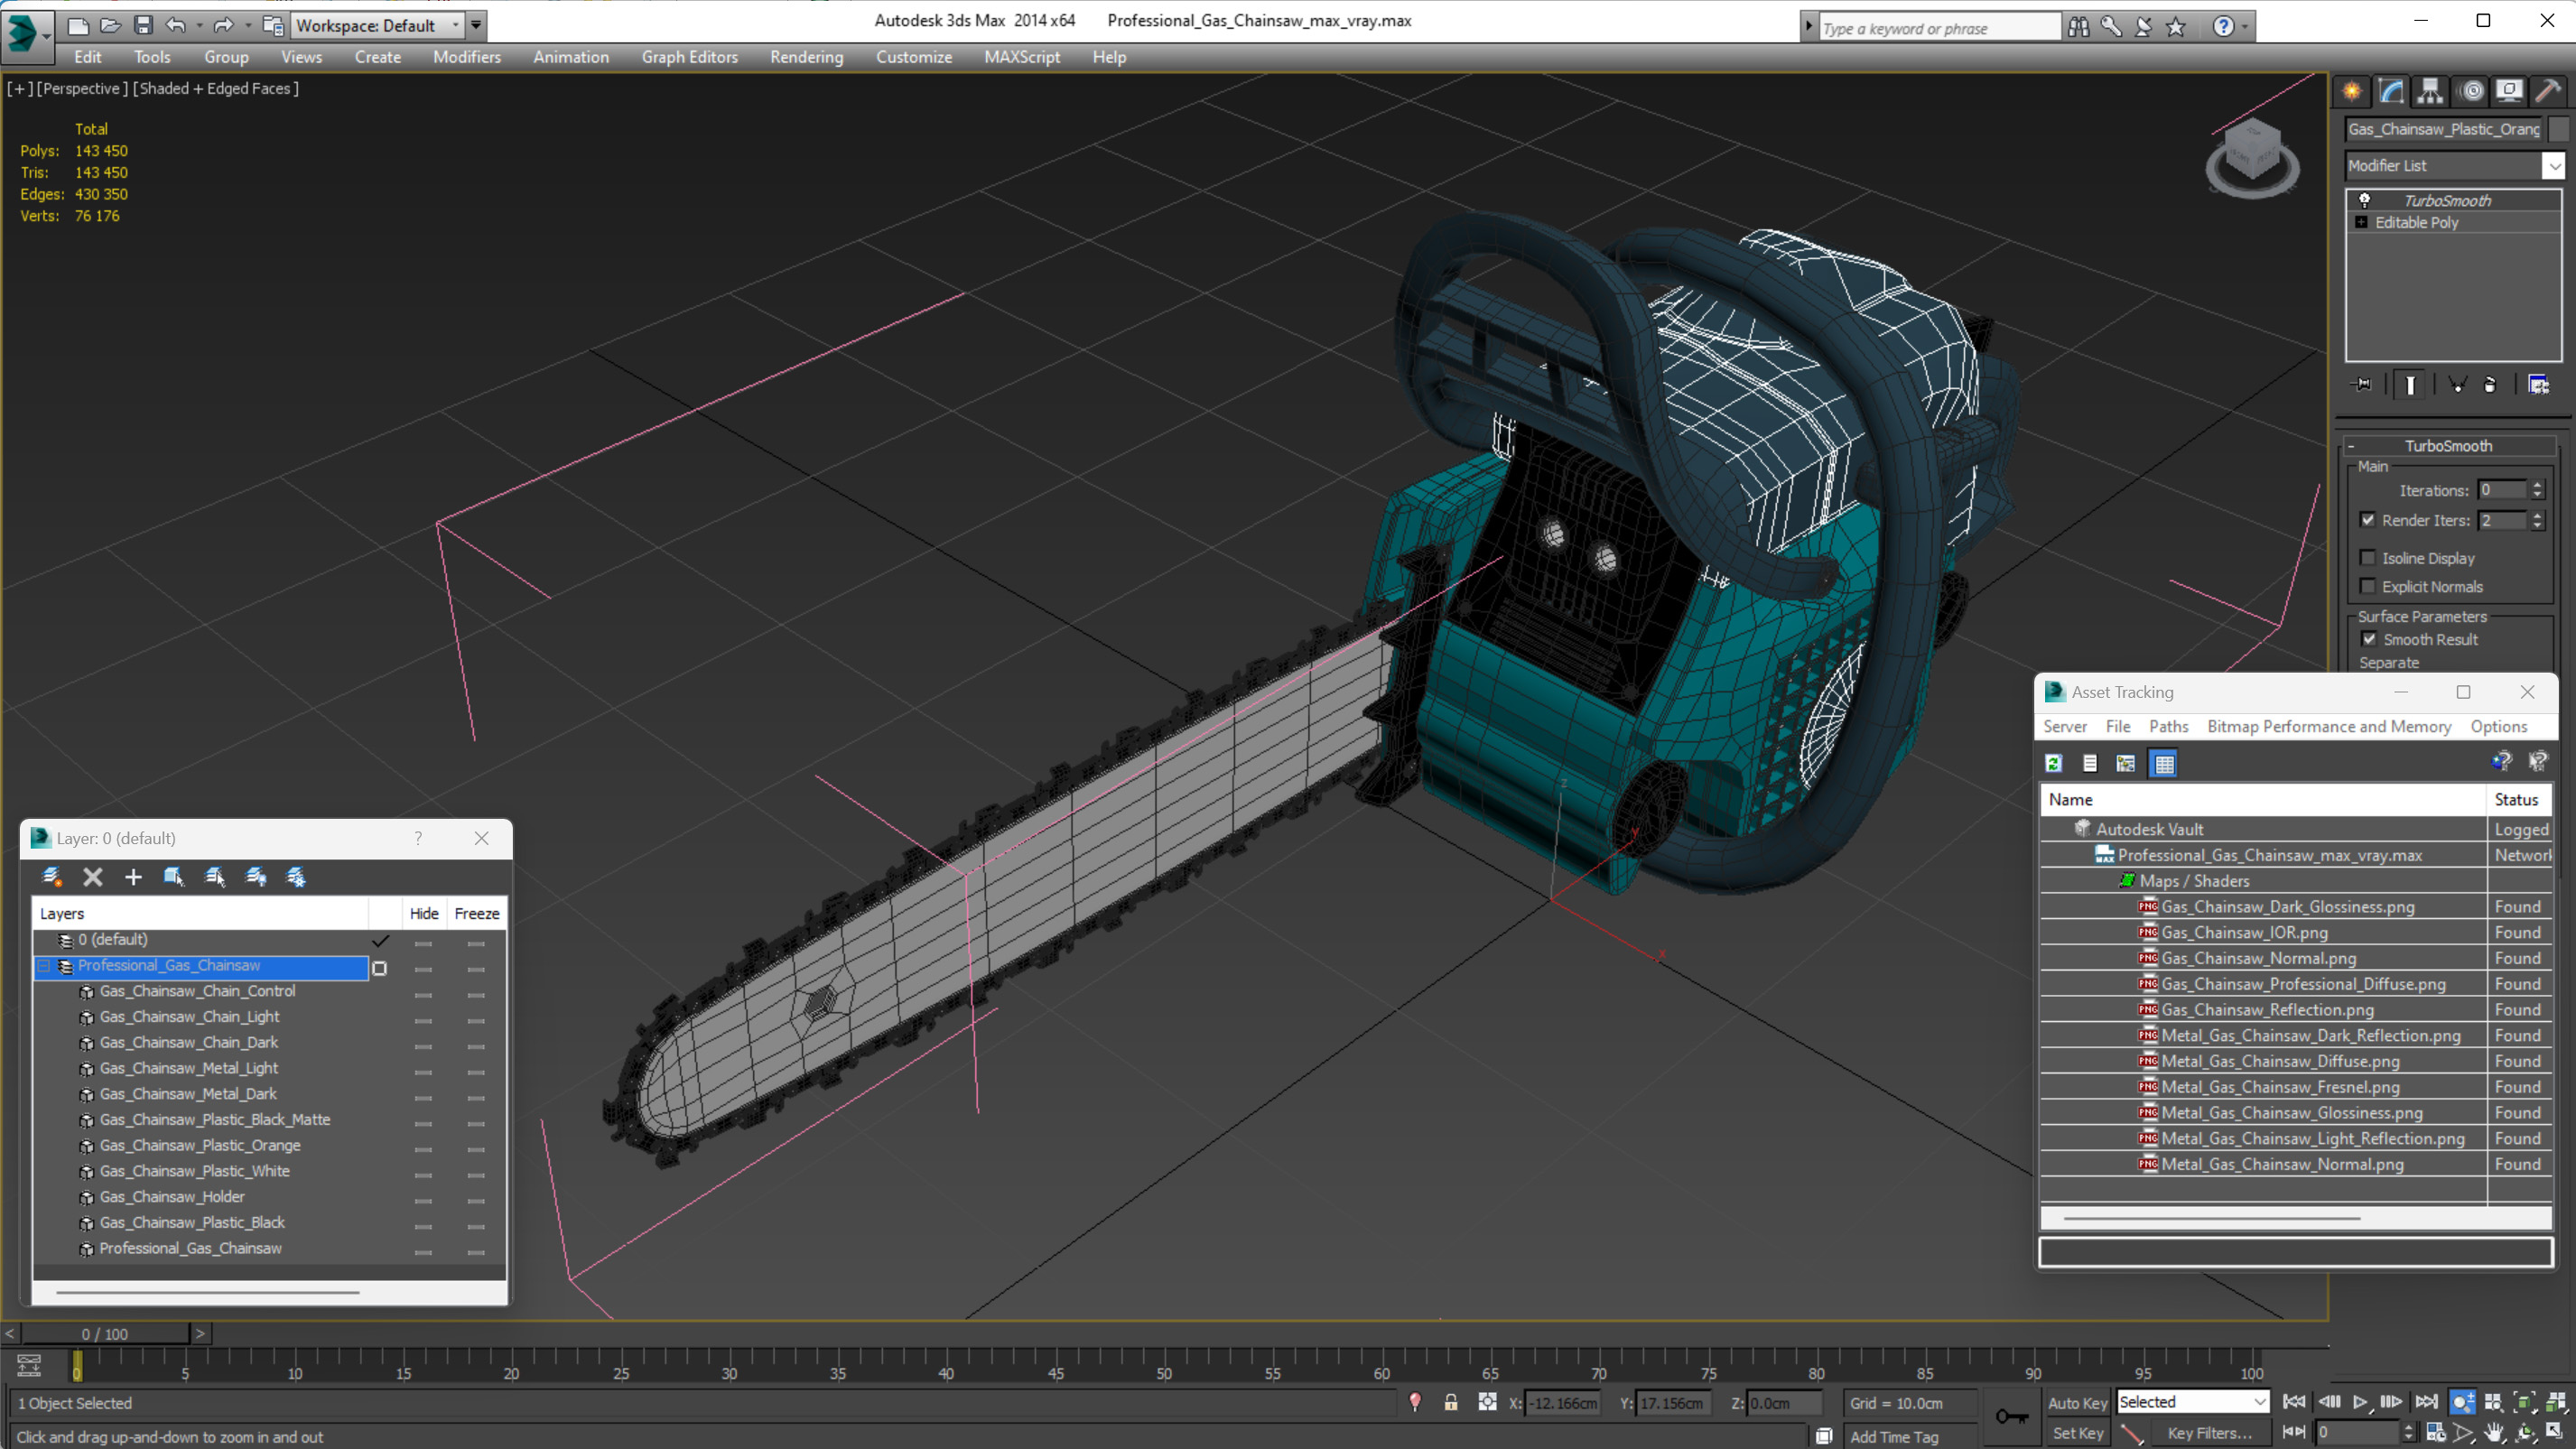Open File icon in quick access toolbar
Viewport: 2576px width, 1449px height.
tap(110, 25)
